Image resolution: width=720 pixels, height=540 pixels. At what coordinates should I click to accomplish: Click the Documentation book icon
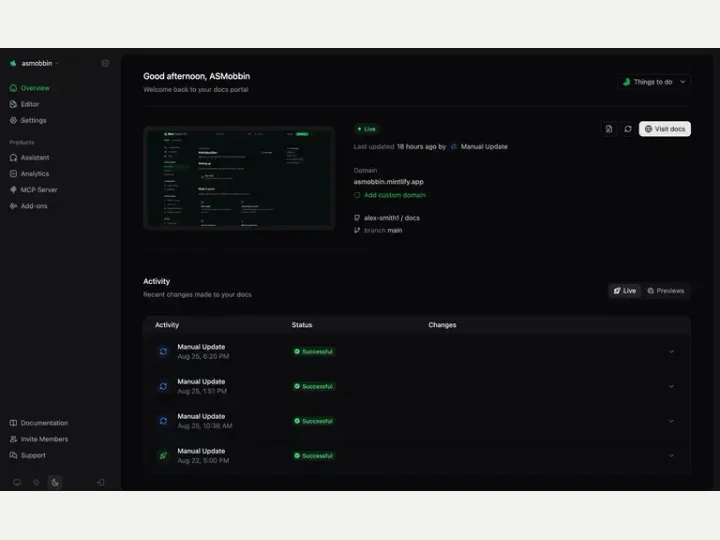[x=13, y=423]
